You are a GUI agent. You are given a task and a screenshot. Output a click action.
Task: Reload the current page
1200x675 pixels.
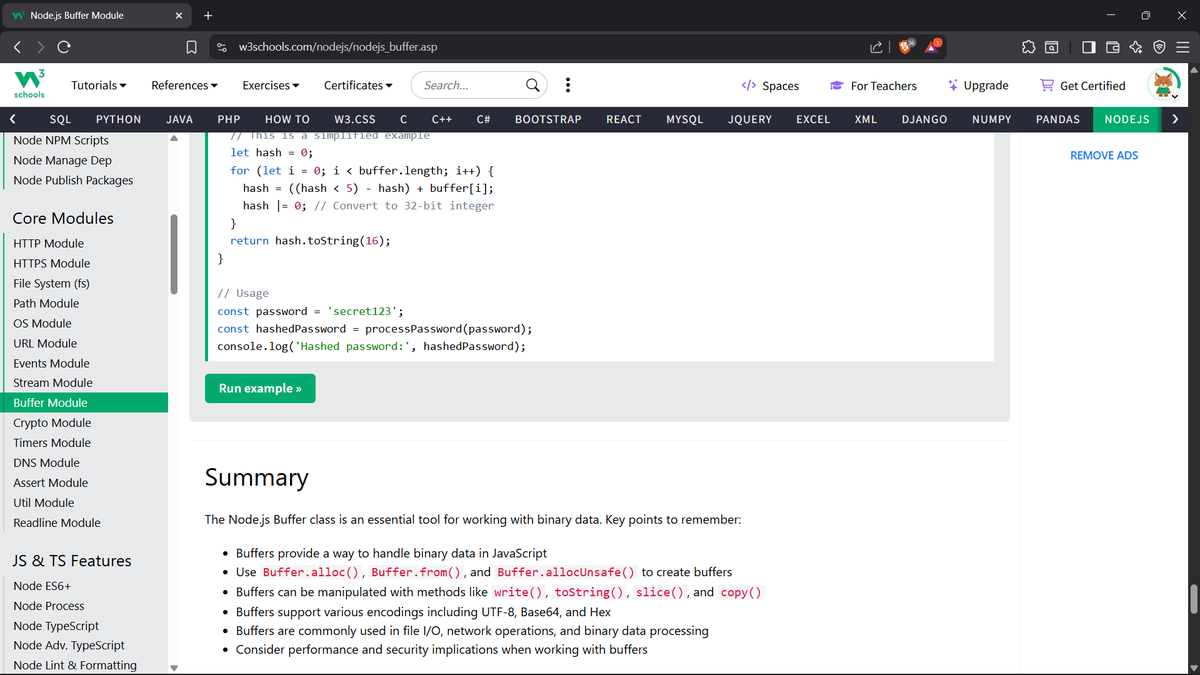coord(64,47)
